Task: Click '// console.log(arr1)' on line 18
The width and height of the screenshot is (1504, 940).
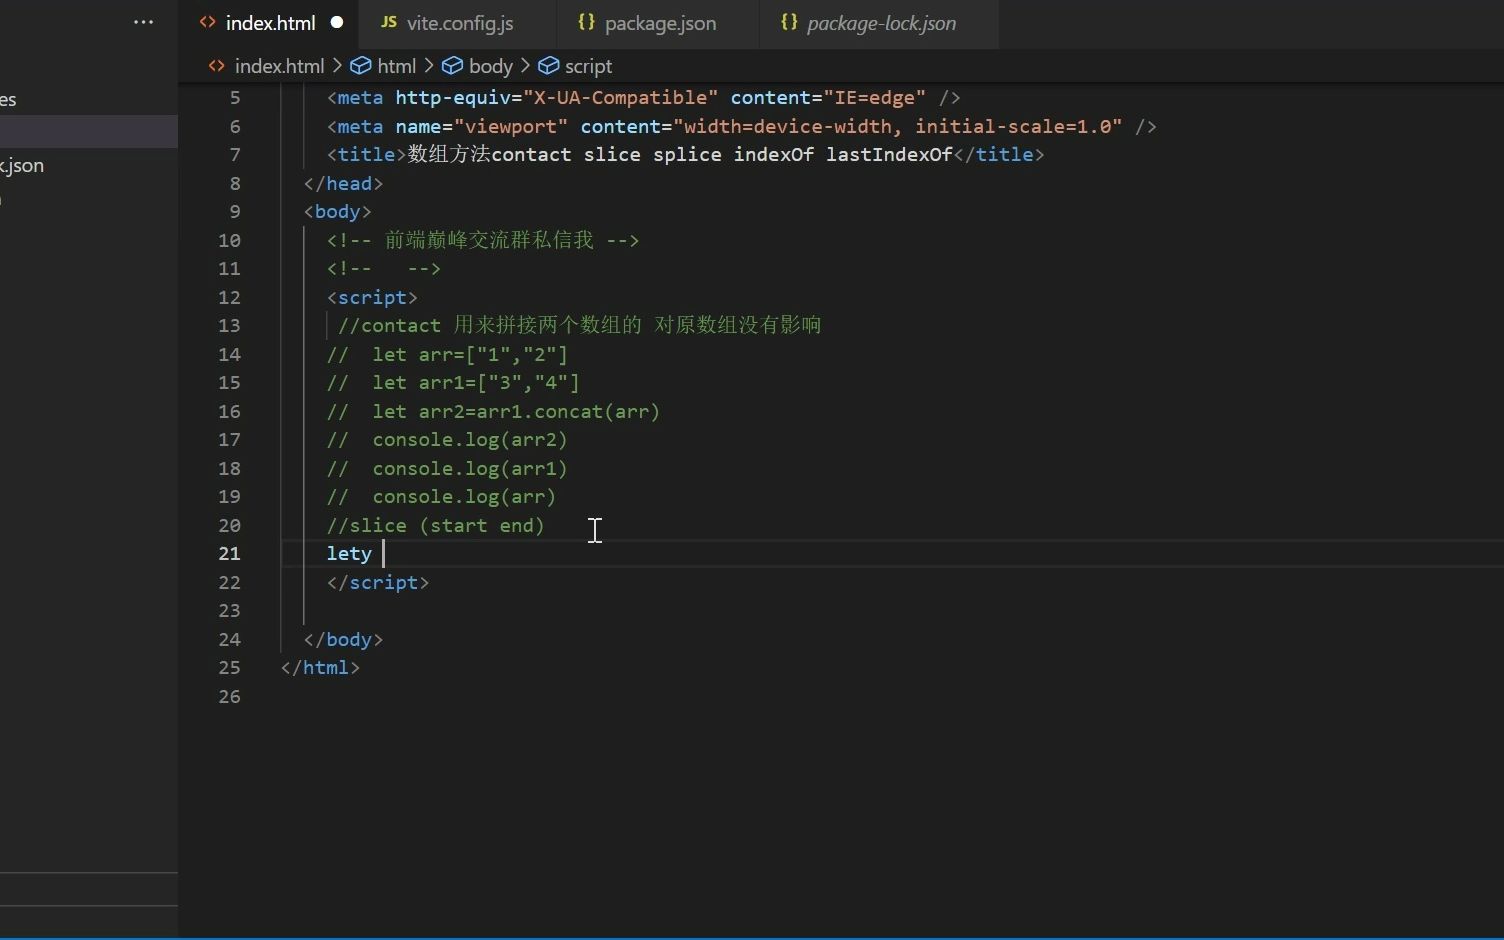Action: pos(447,469)
